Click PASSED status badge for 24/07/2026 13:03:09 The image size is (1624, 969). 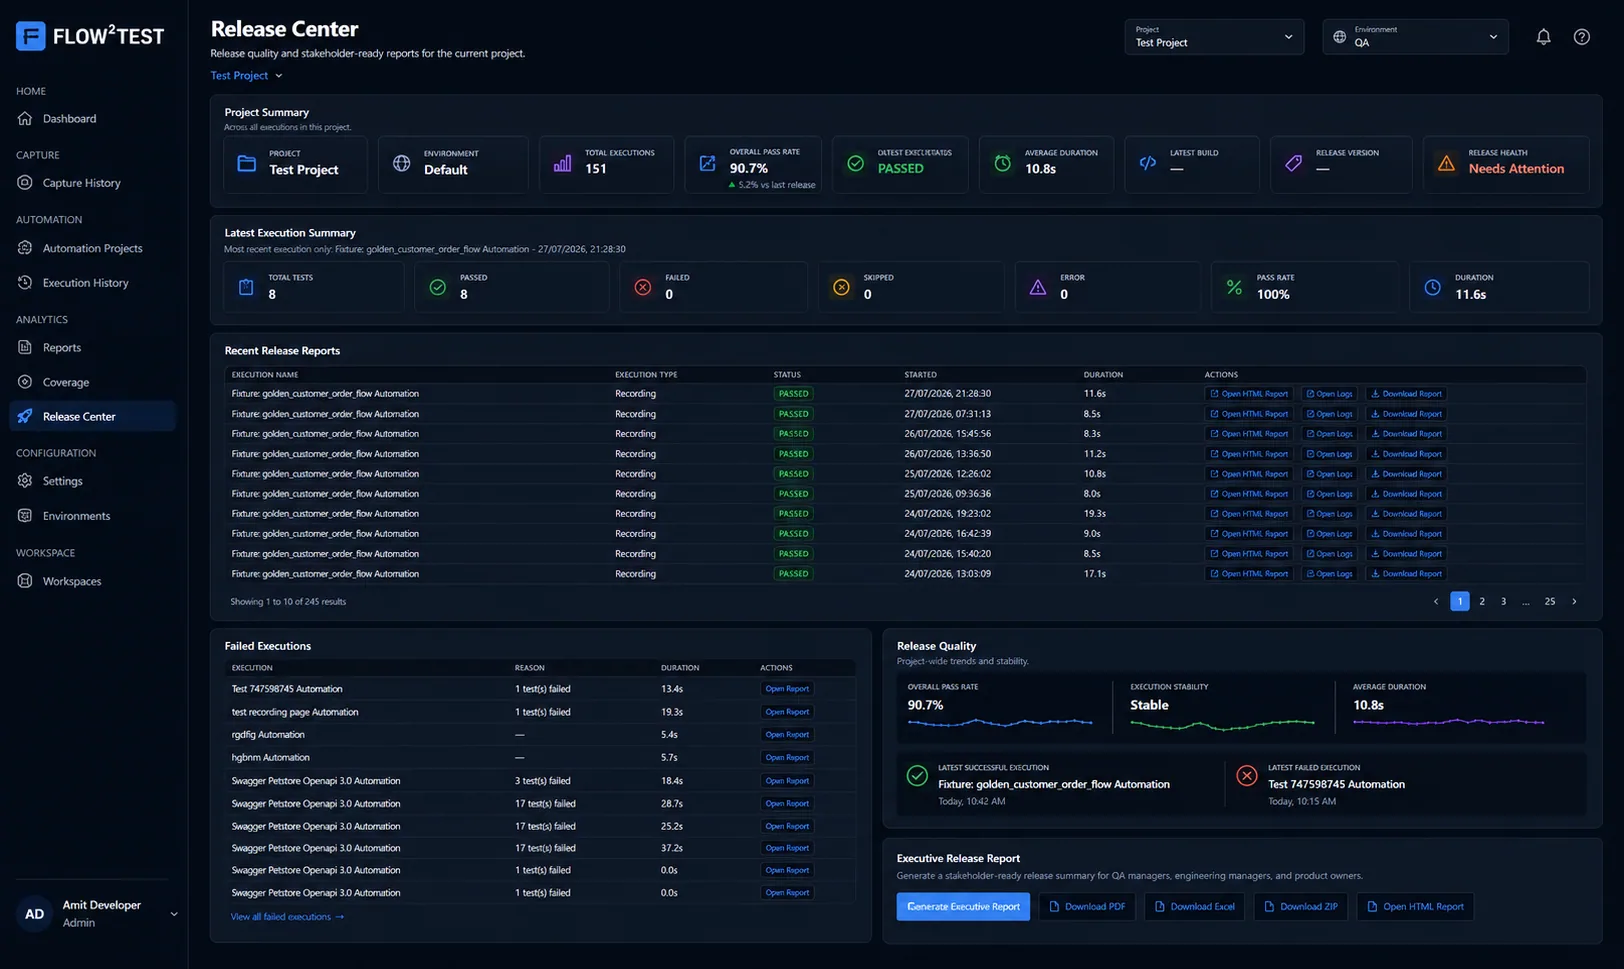[x=793, y=574]
